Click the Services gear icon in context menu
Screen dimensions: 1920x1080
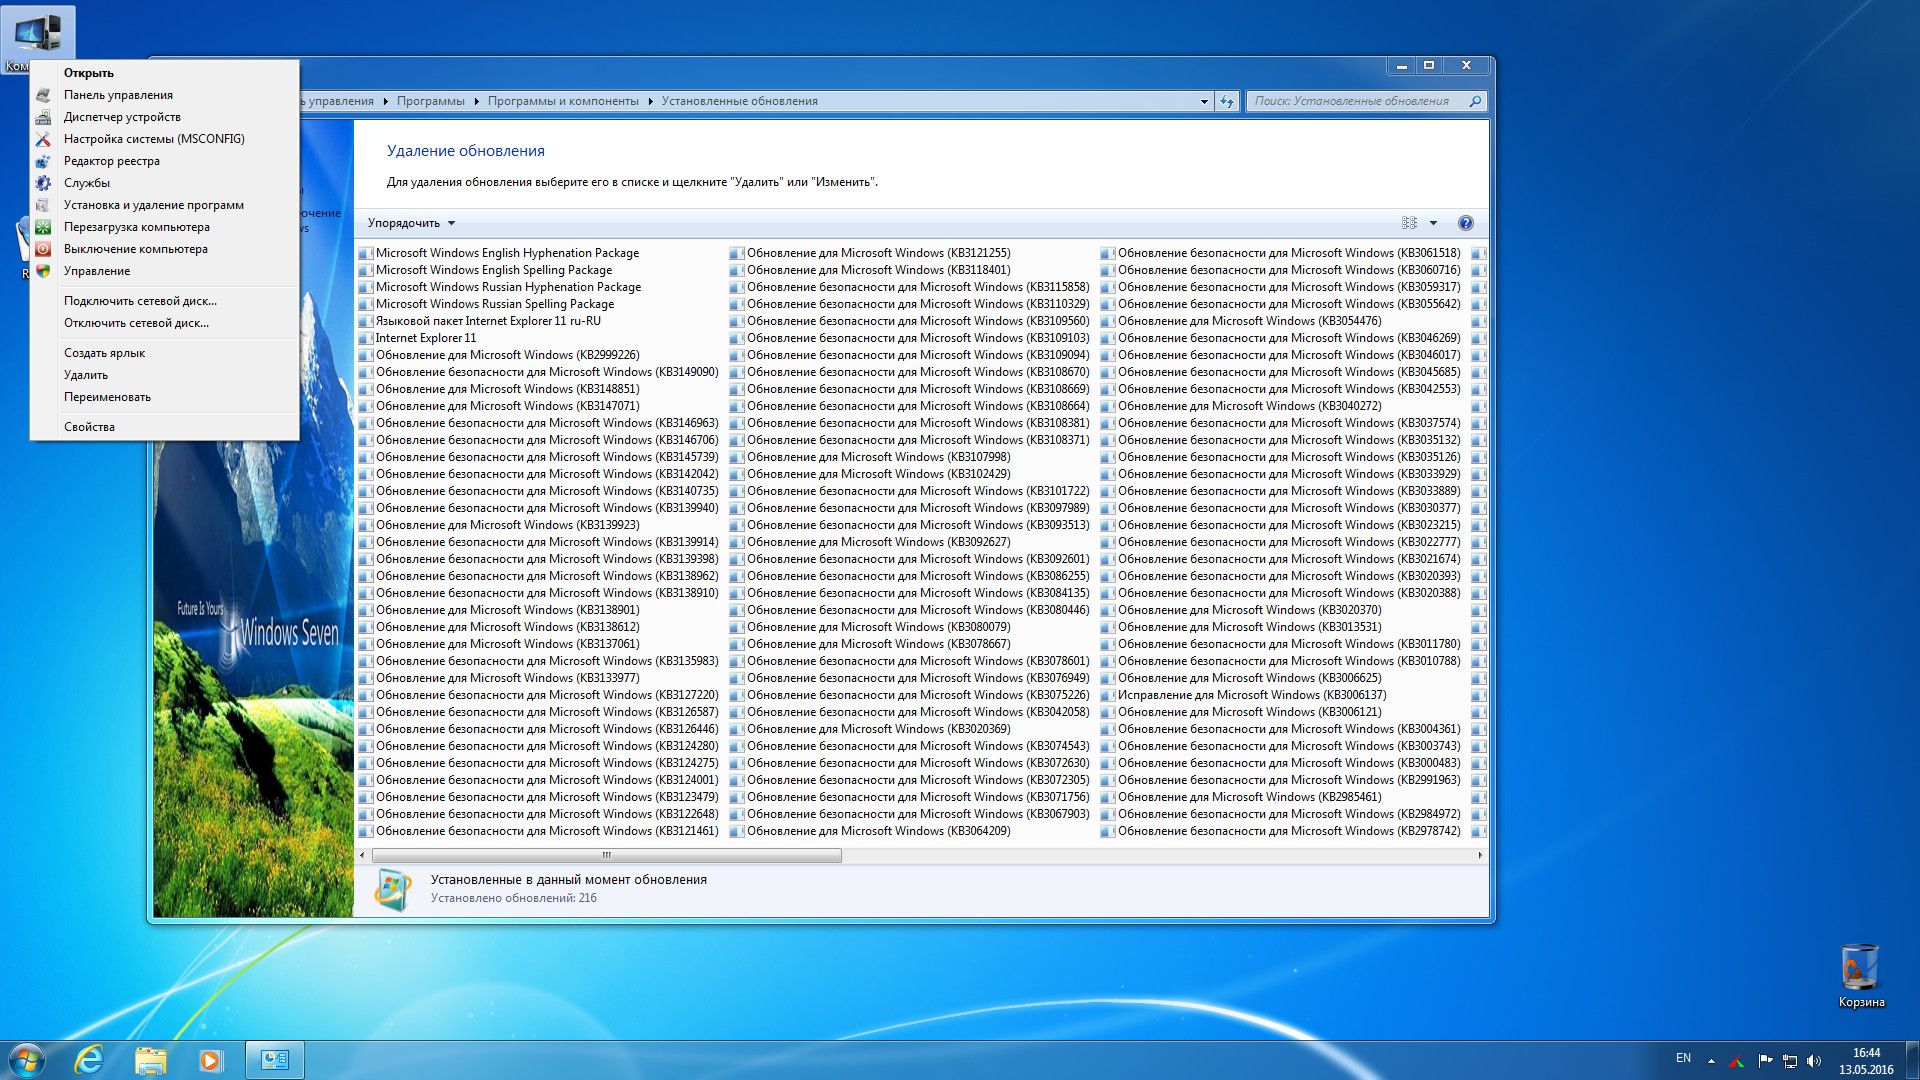43,183
